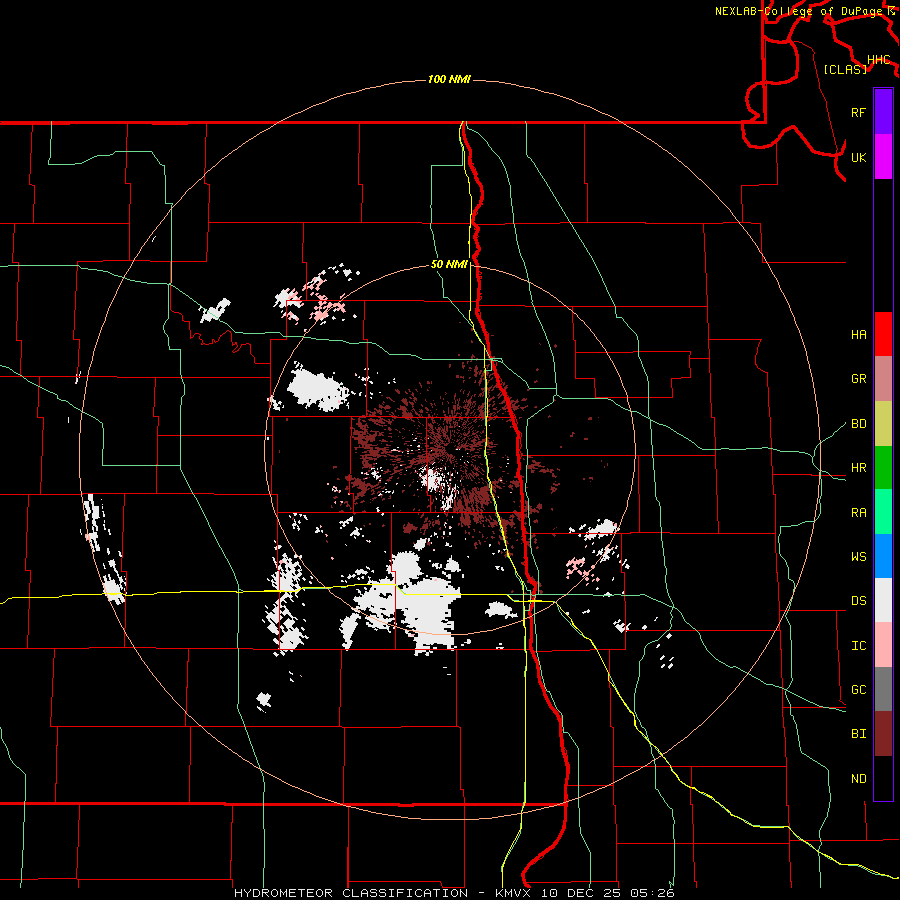Click the DS legend label
The height and width of the screenshot is (900, 900).
coord(858,601)
